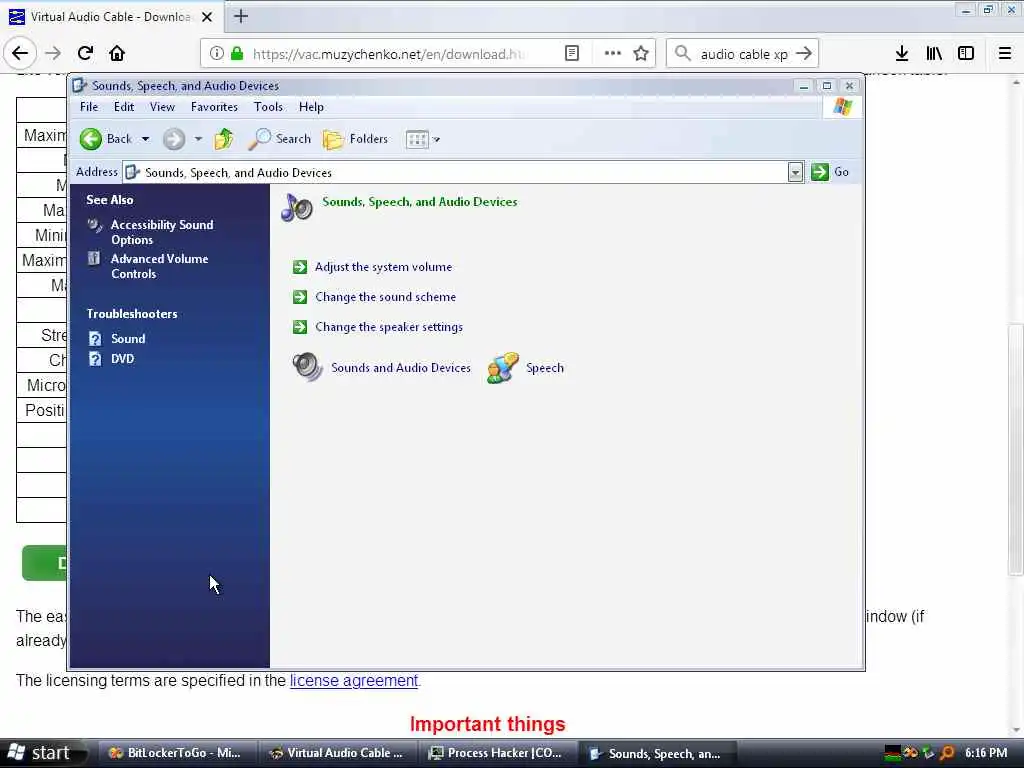Click the Advanced Volume Controls icon
Screen dimensions: 1024x768
94,259
